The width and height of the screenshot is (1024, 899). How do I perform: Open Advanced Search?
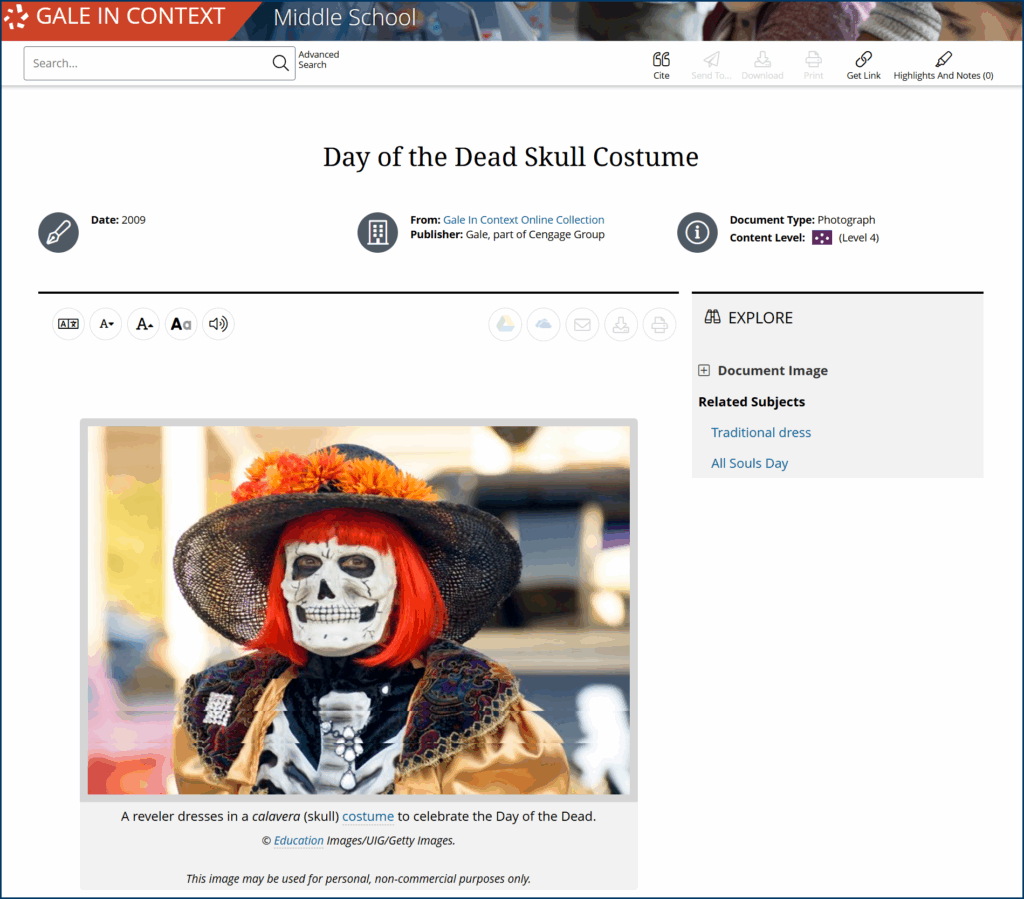coord(318,60)
